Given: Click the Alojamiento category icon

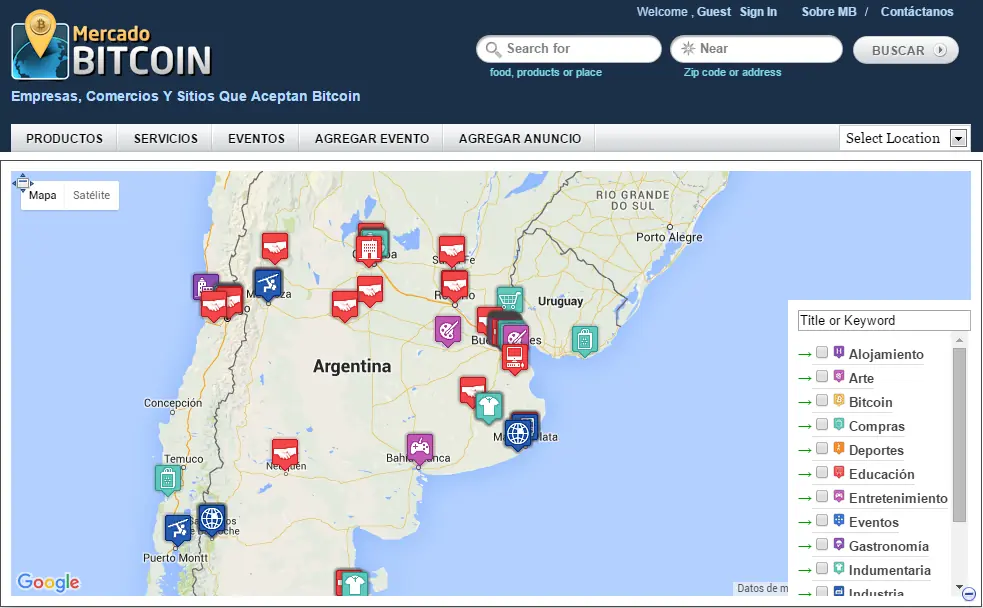Looking at the screenshot, I should tap(839, 352).
